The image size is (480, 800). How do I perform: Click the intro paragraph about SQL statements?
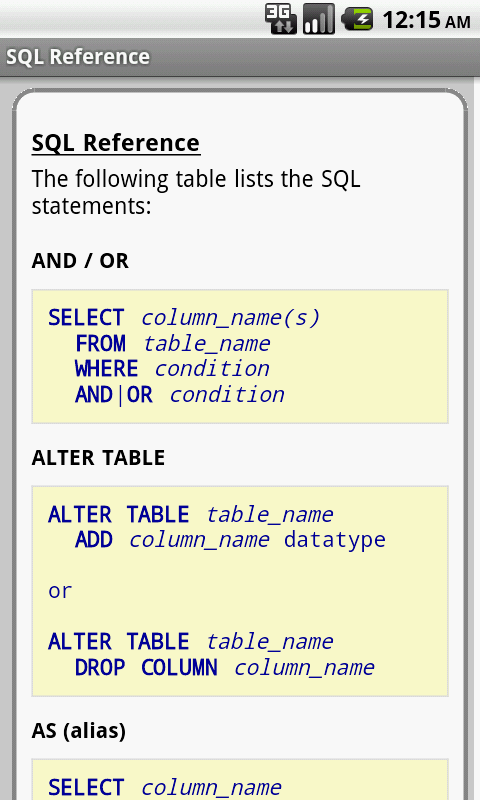pos(196,192)
